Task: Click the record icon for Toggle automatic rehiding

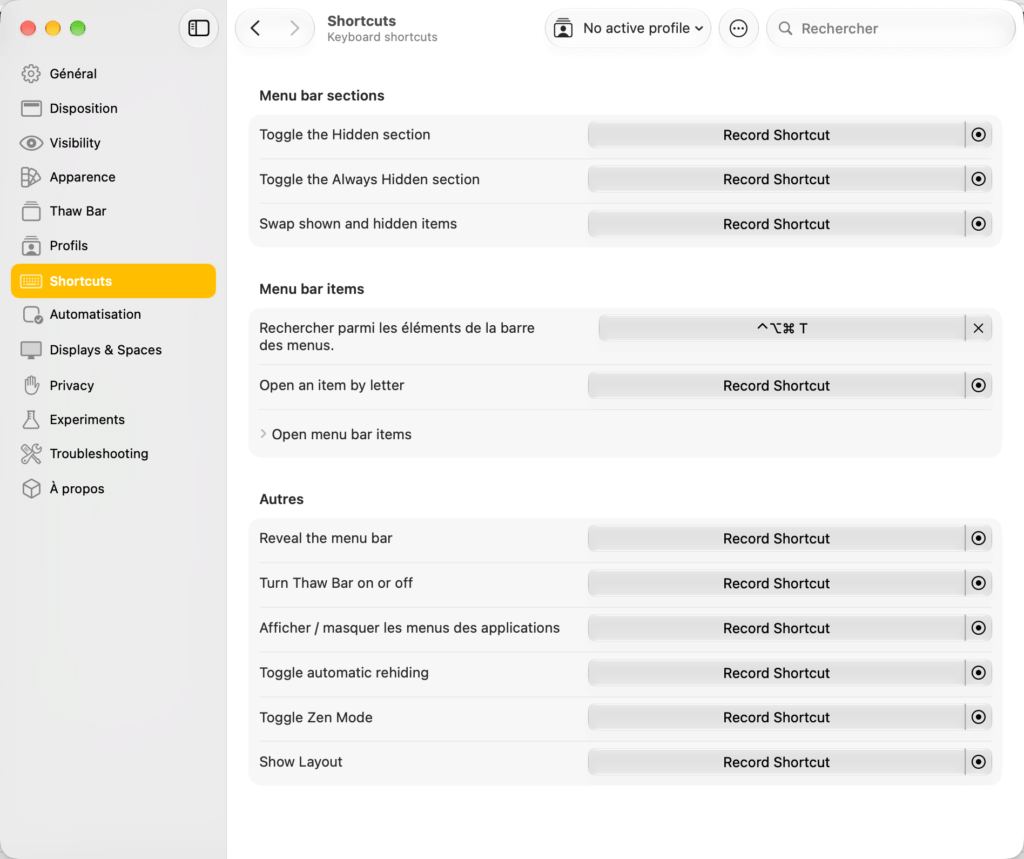Action: click(978, 672)
